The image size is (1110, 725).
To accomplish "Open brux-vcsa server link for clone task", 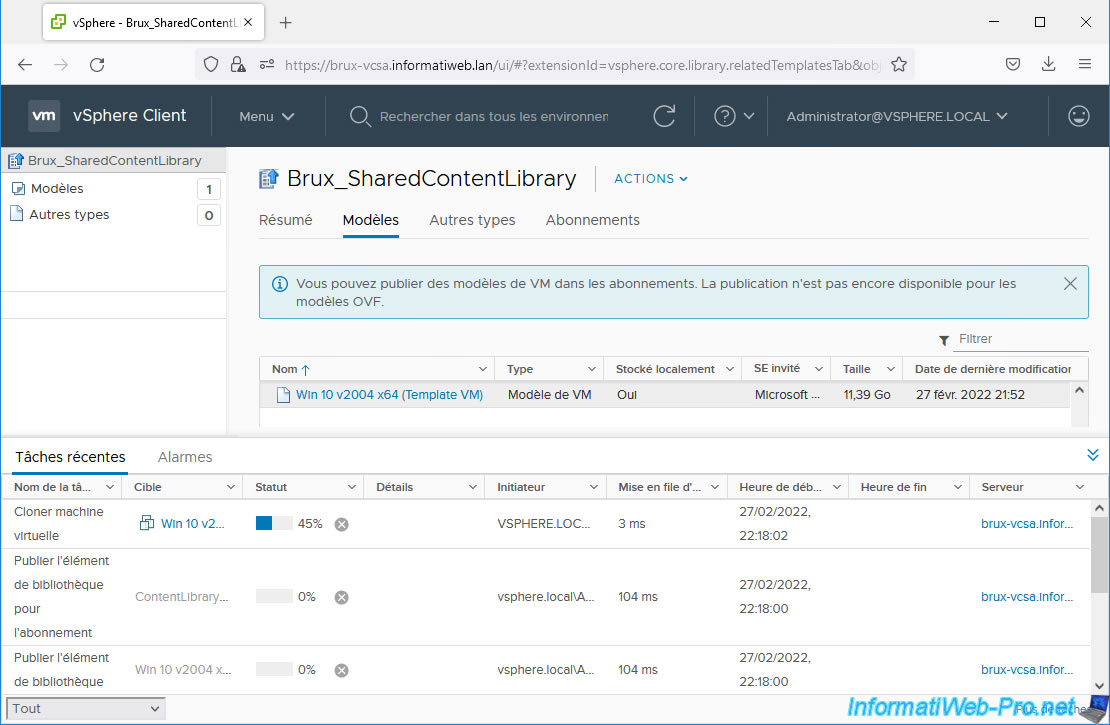I will tap(1026, 524).
